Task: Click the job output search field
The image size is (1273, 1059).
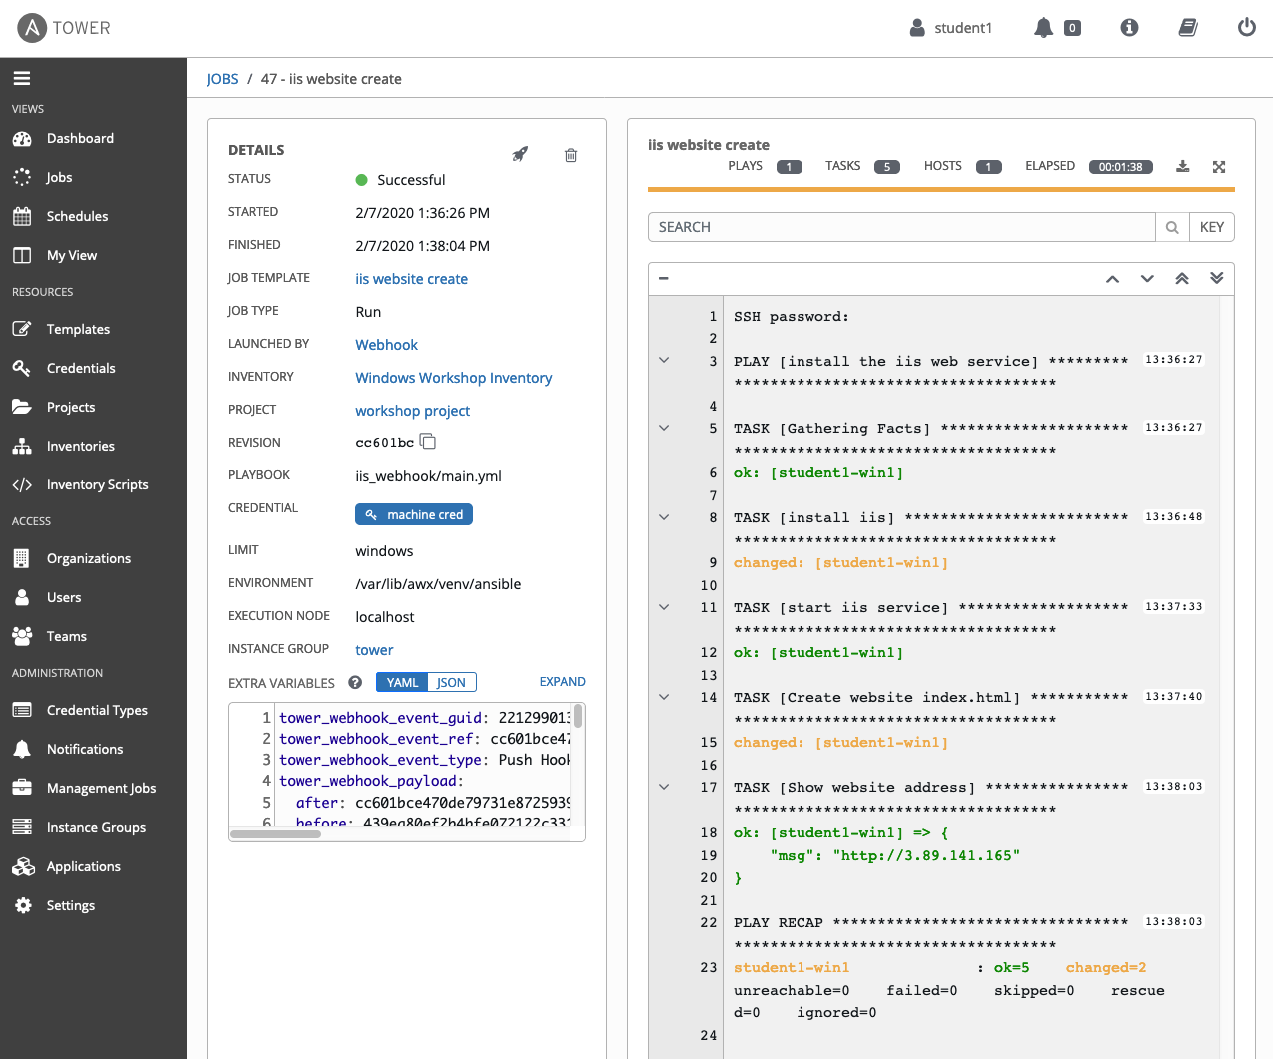Action: 901,227
